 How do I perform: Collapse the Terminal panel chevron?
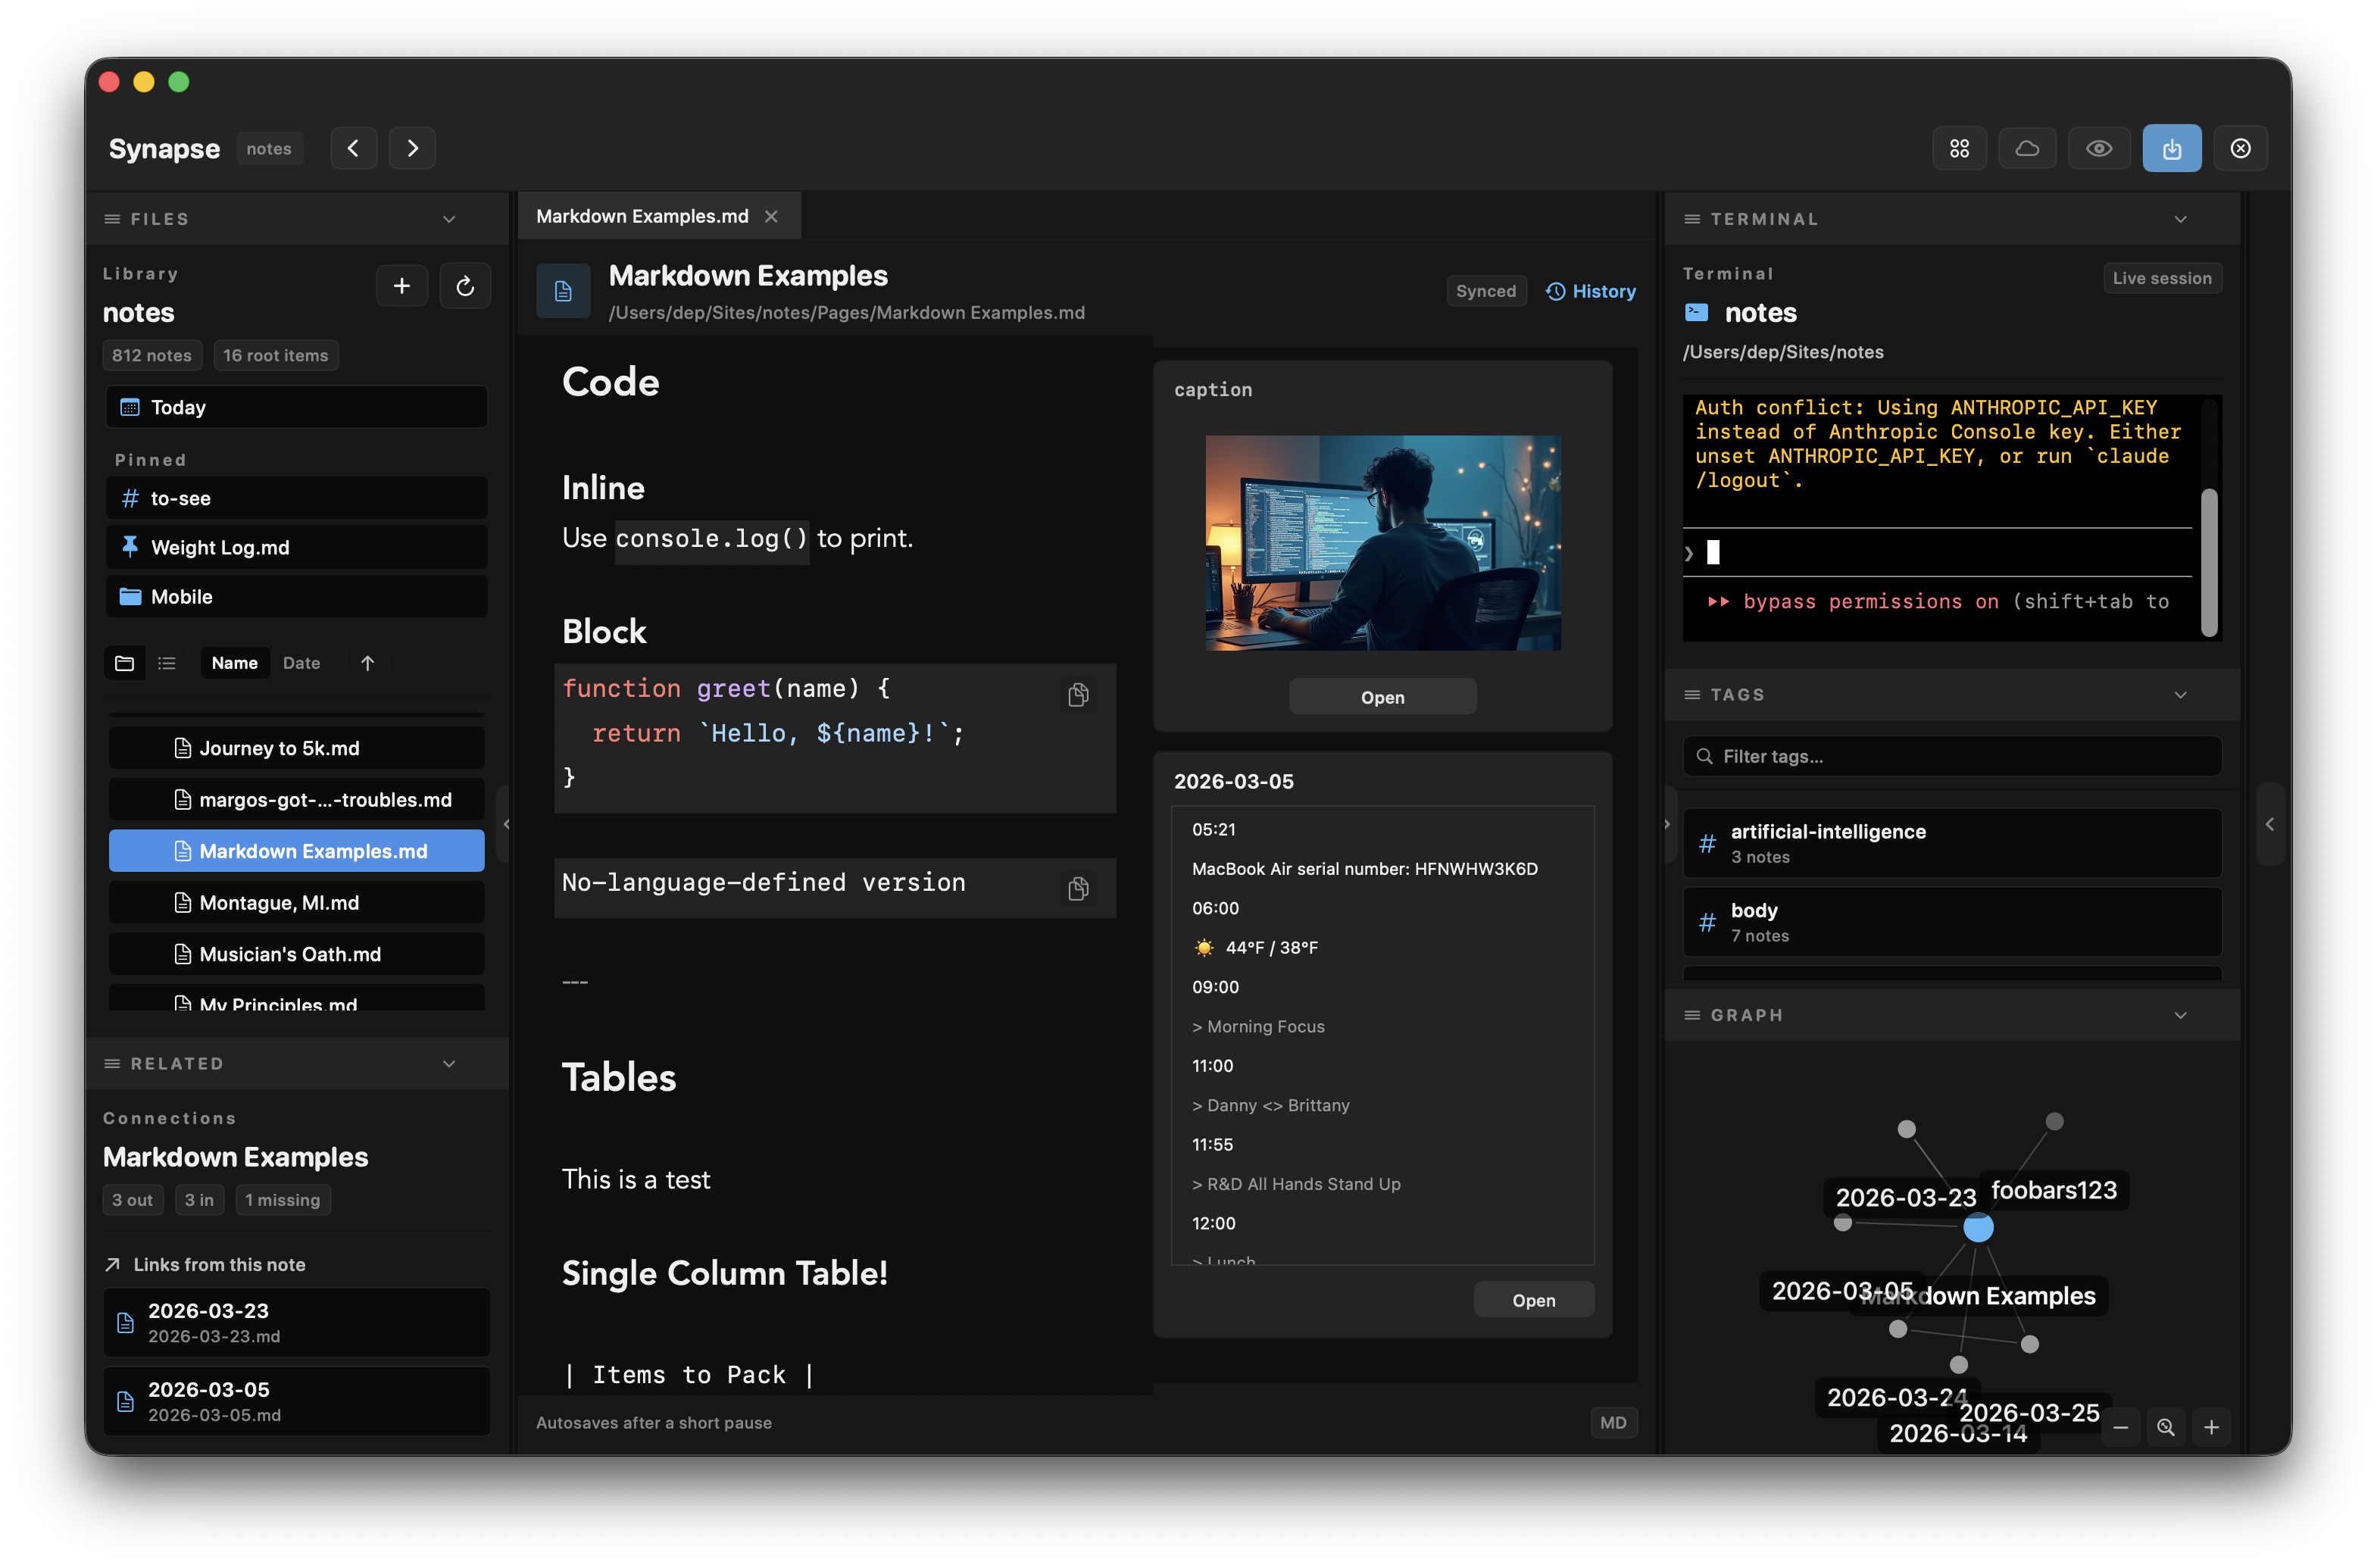pyautogui.click(x=2180, y=219)
